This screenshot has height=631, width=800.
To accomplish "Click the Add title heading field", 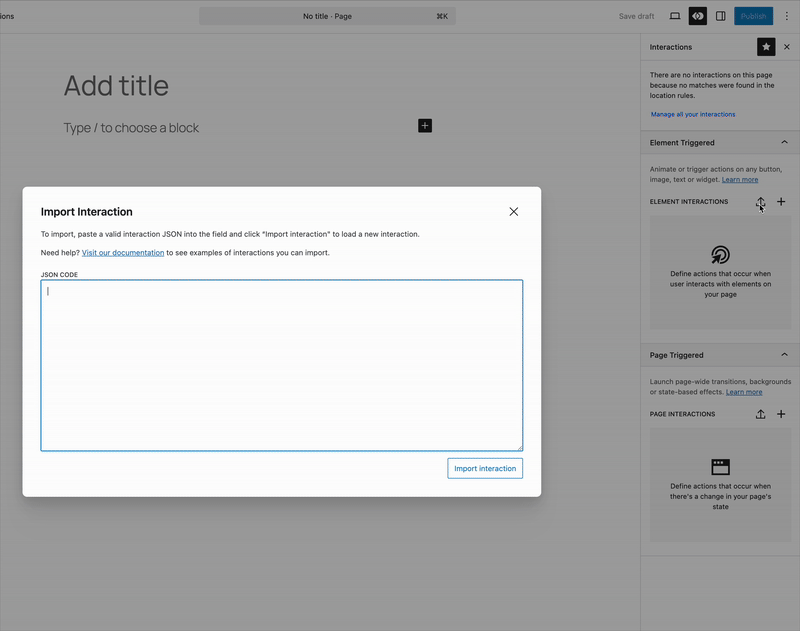I will point(116,86).
